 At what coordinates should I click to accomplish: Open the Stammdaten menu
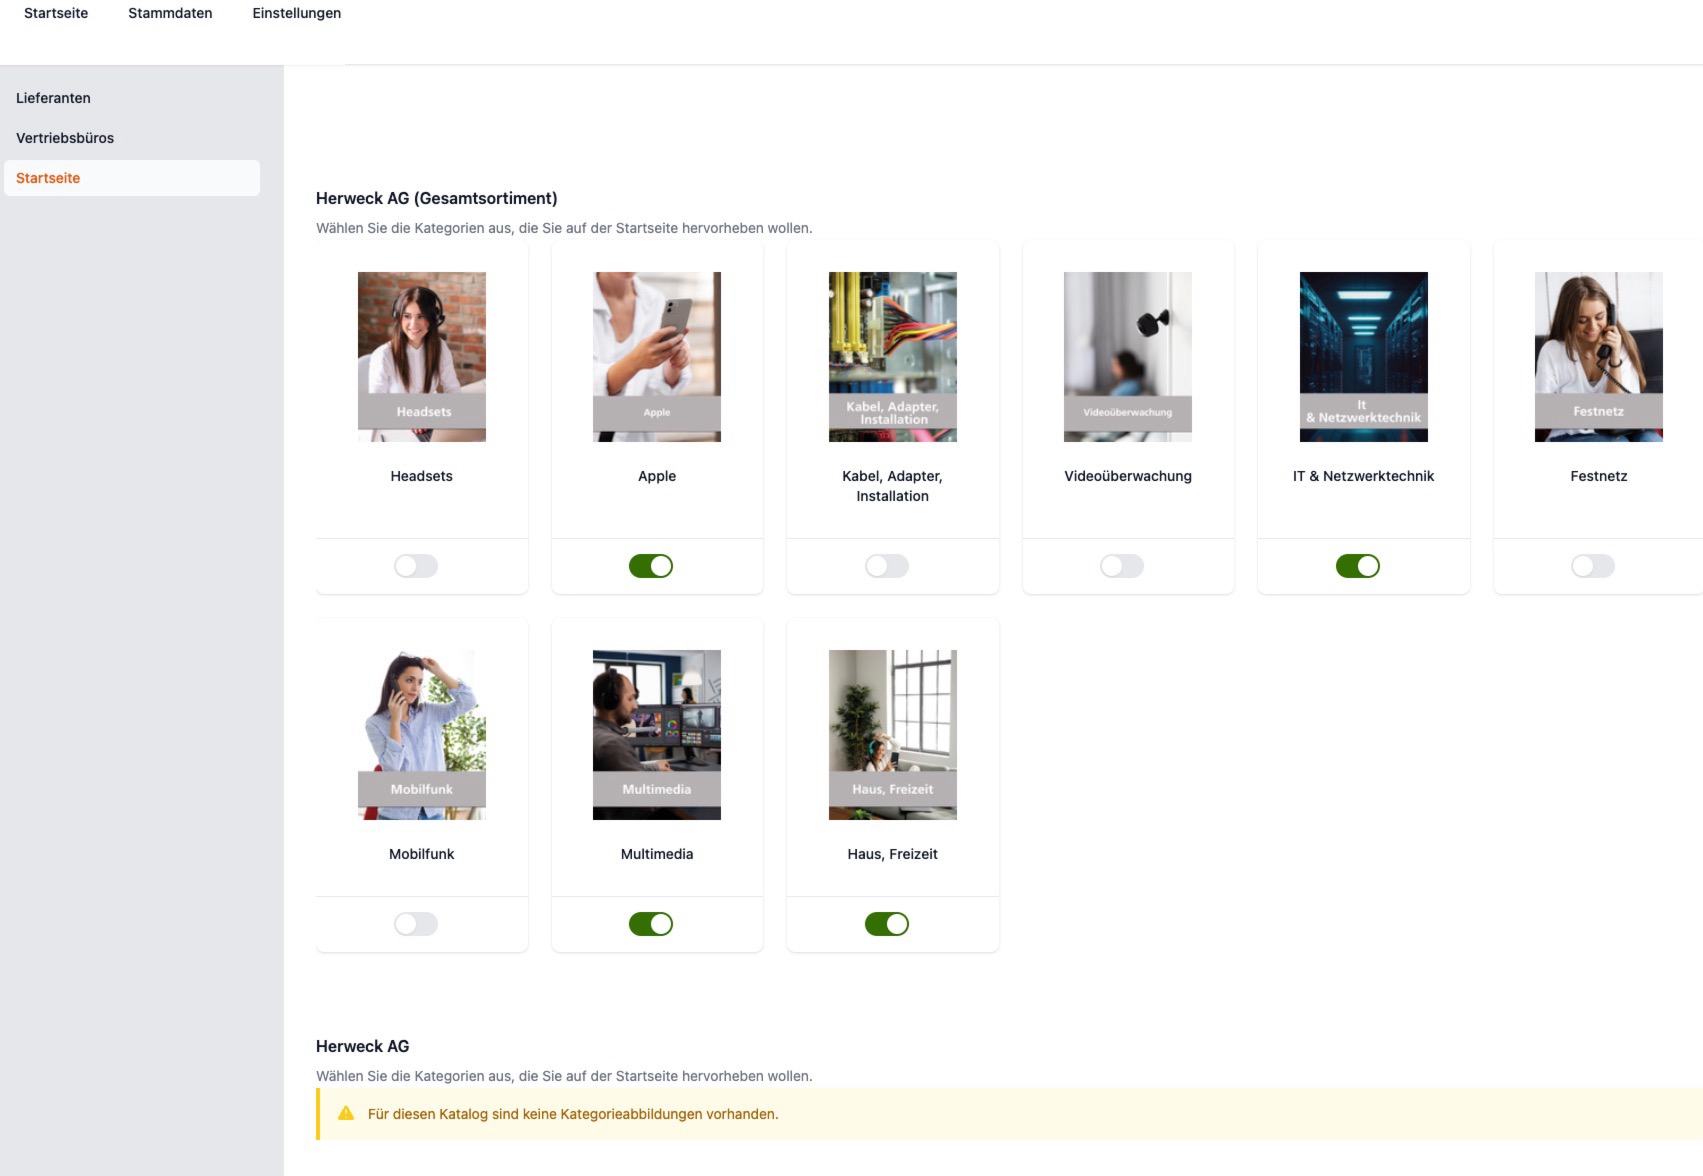coord(168,13)
